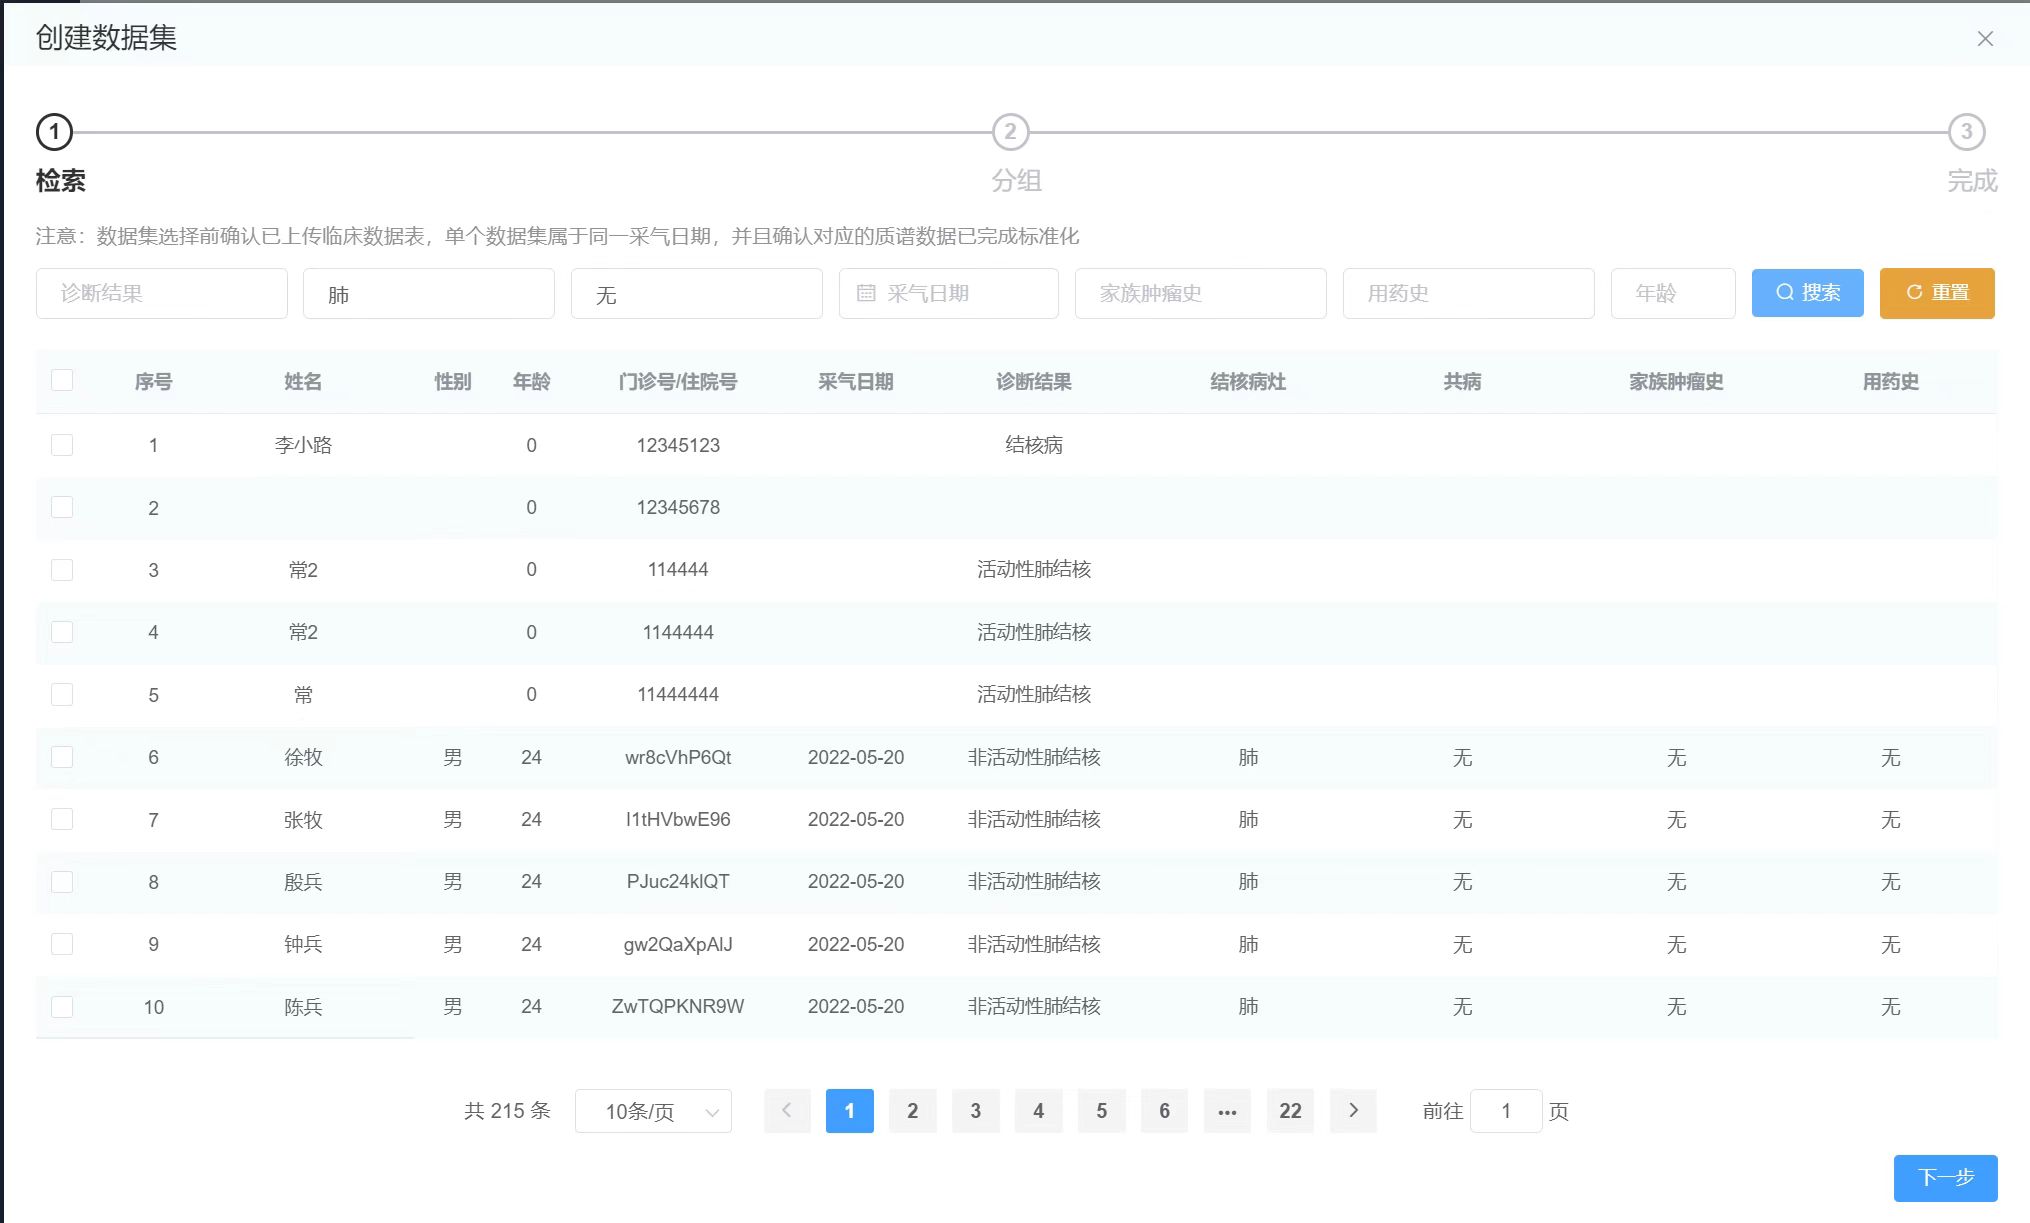This screenshot has width=2030, height=1223.
Task: Open the 用药史 filter
Action: 1469,293
